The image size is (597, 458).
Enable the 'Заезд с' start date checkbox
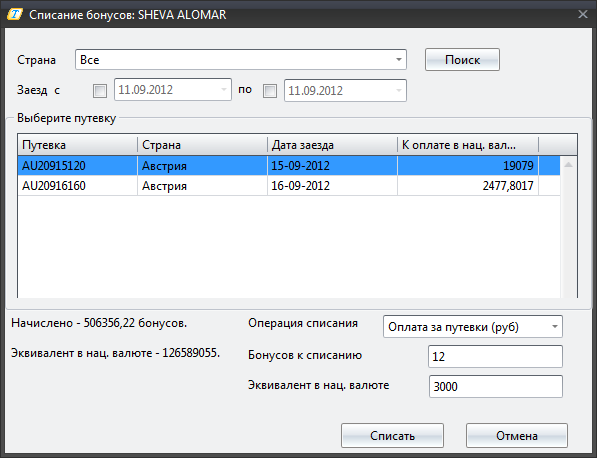tap(100, 91)
